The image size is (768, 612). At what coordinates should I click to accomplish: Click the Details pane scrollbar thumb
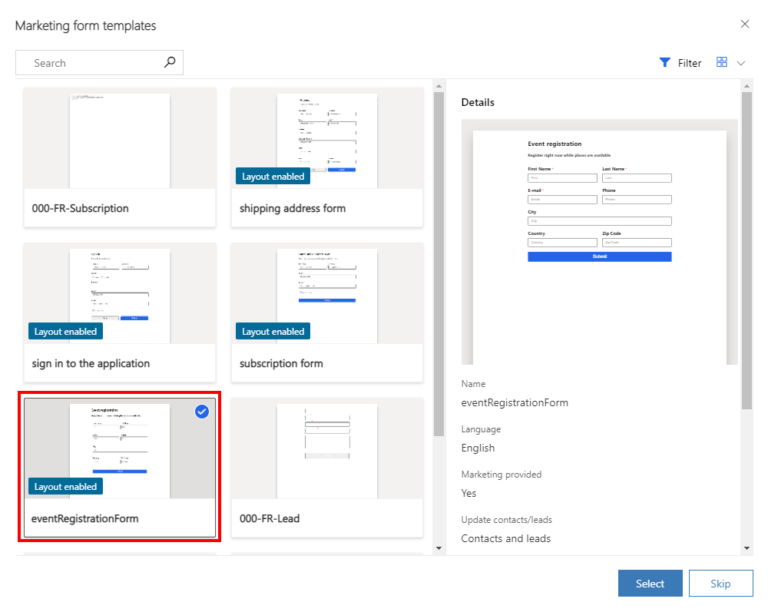pyautogui.click(x=746, y=250)
